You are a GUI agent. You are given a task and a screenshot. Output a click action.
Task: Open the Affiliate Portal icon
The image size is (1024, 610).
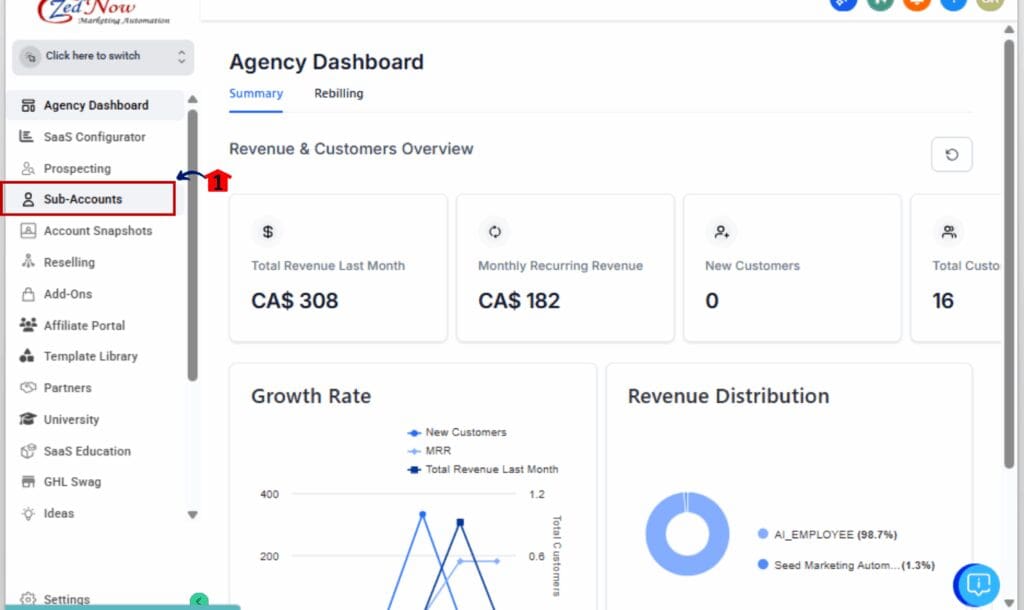pyautogui.click(x=28, y=326)
